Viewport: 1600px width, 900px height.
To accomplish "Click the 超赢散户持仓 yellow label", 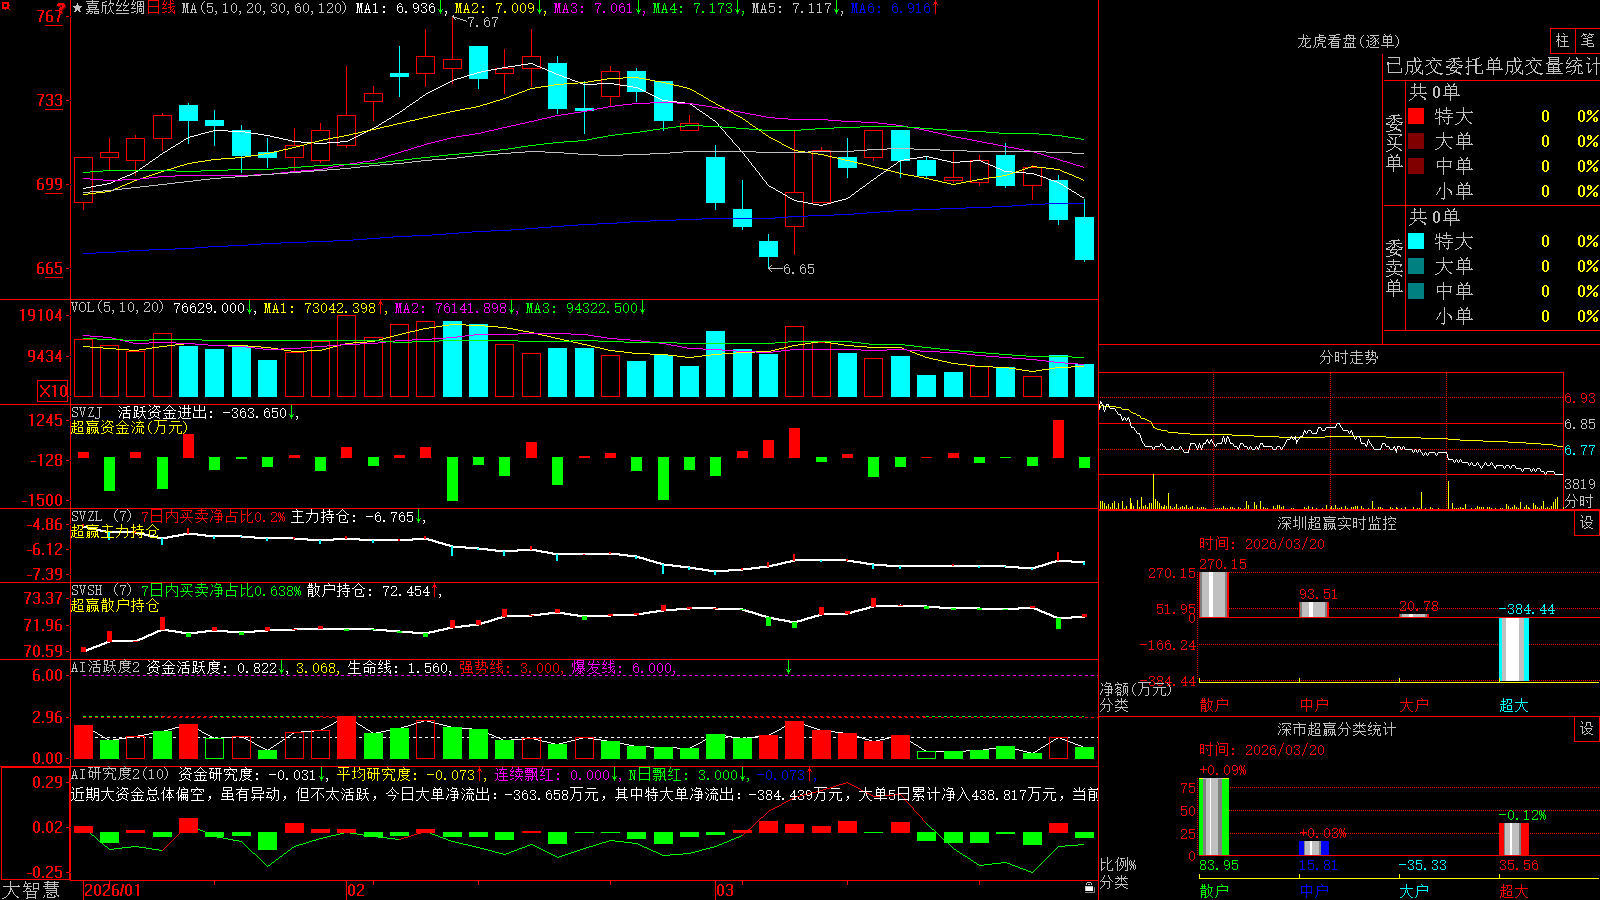I will 115,605.
